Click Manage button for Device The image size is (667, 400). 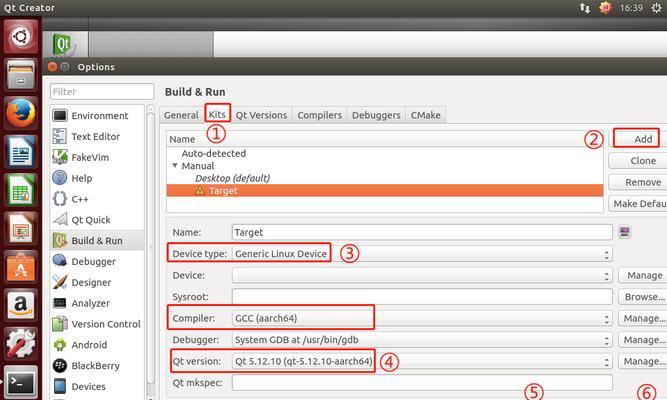tap(643, 275)
